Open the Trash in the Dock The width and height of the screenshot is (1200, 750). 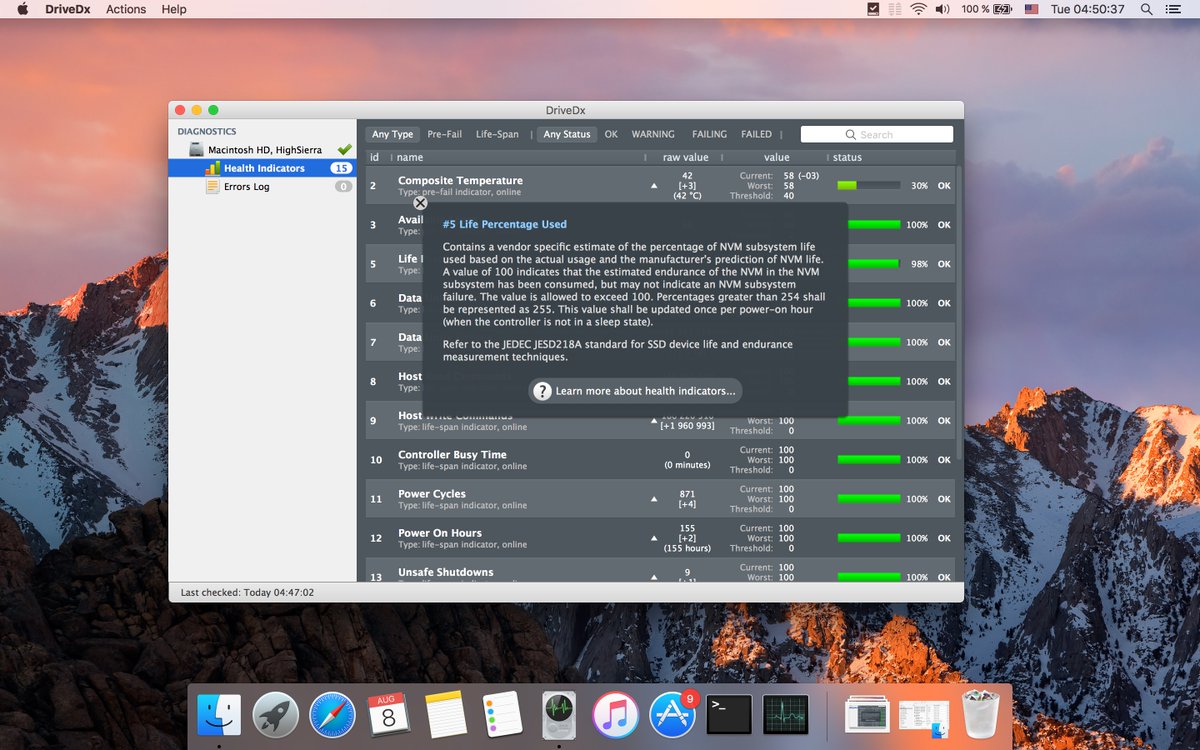(980, 715)
